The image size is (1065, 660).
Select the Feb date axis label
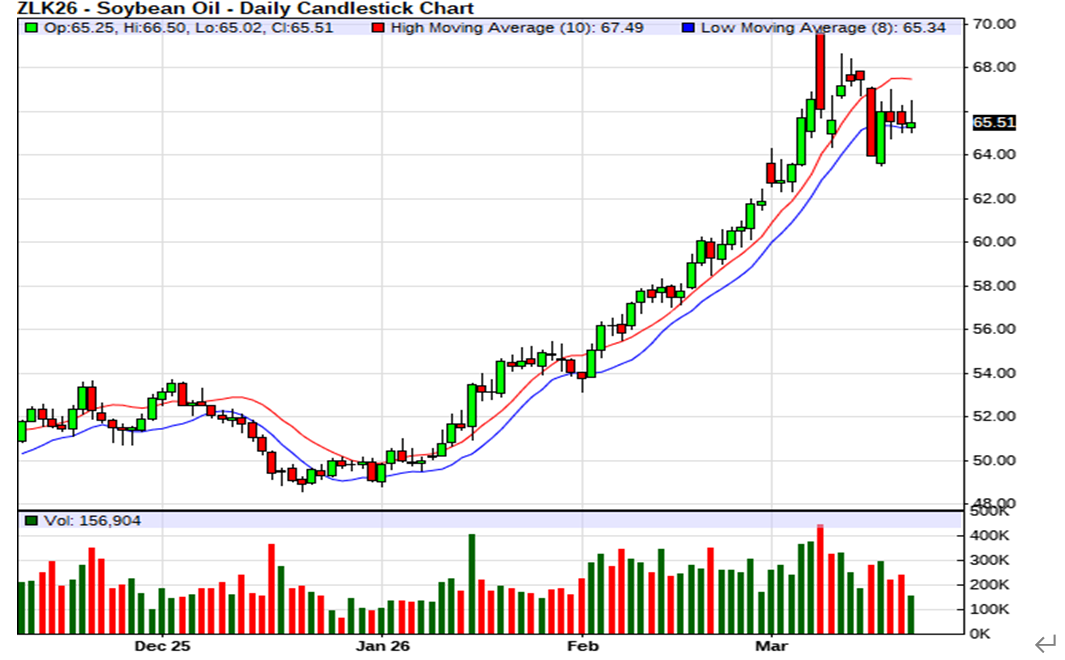(582, 646)
